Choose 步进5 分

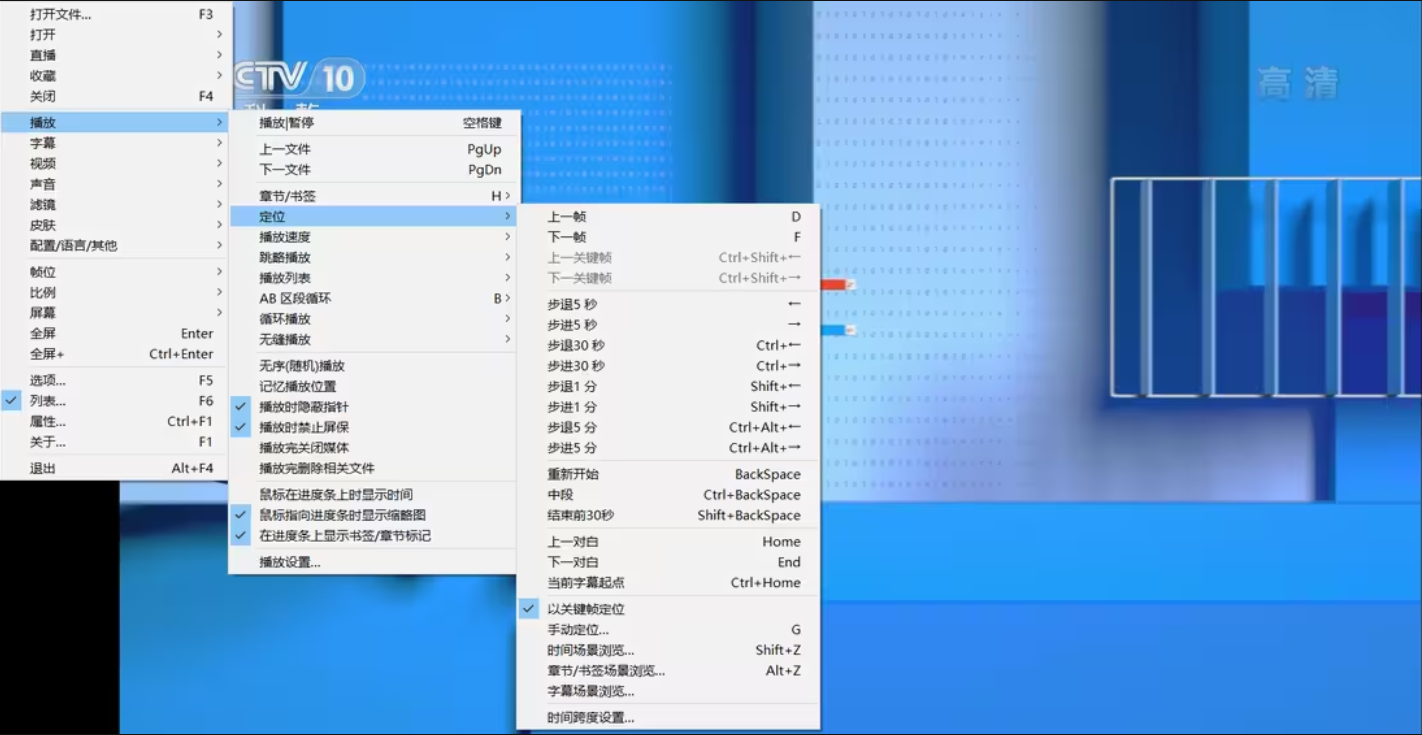click(668, 448)
